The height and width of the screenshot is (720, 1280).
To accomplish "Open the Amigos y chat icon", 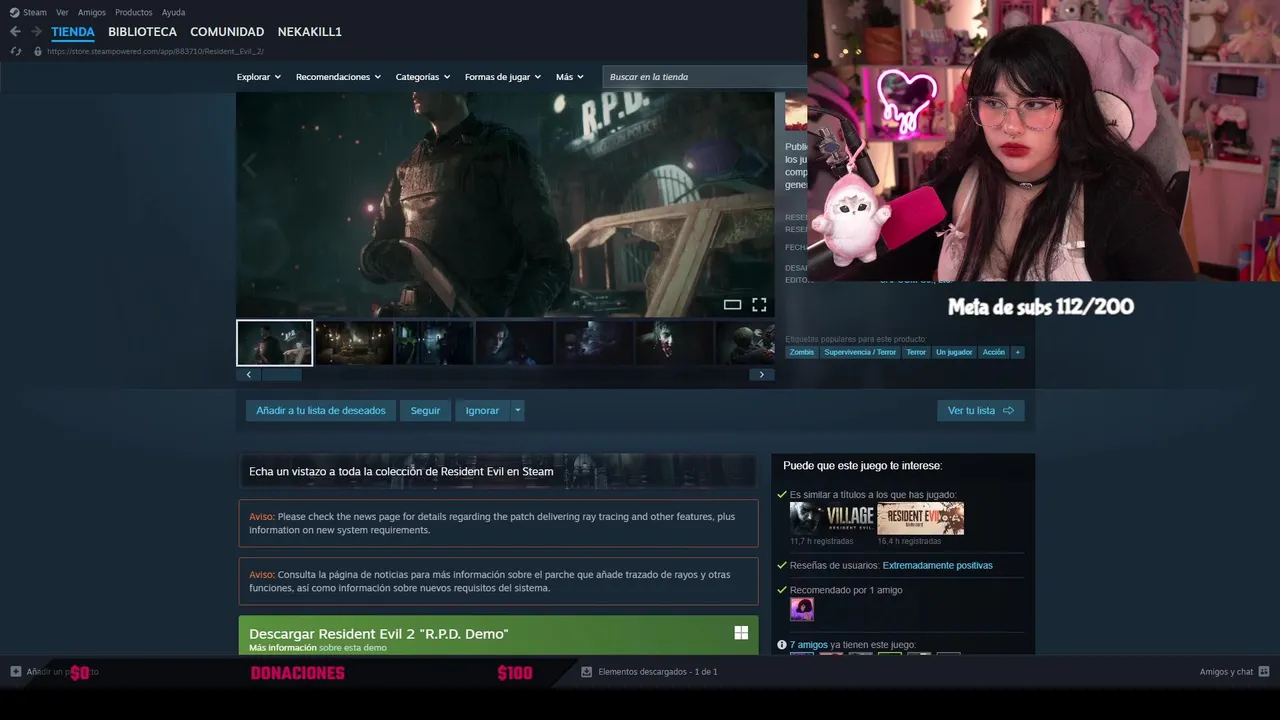I will pos(1264,672).
